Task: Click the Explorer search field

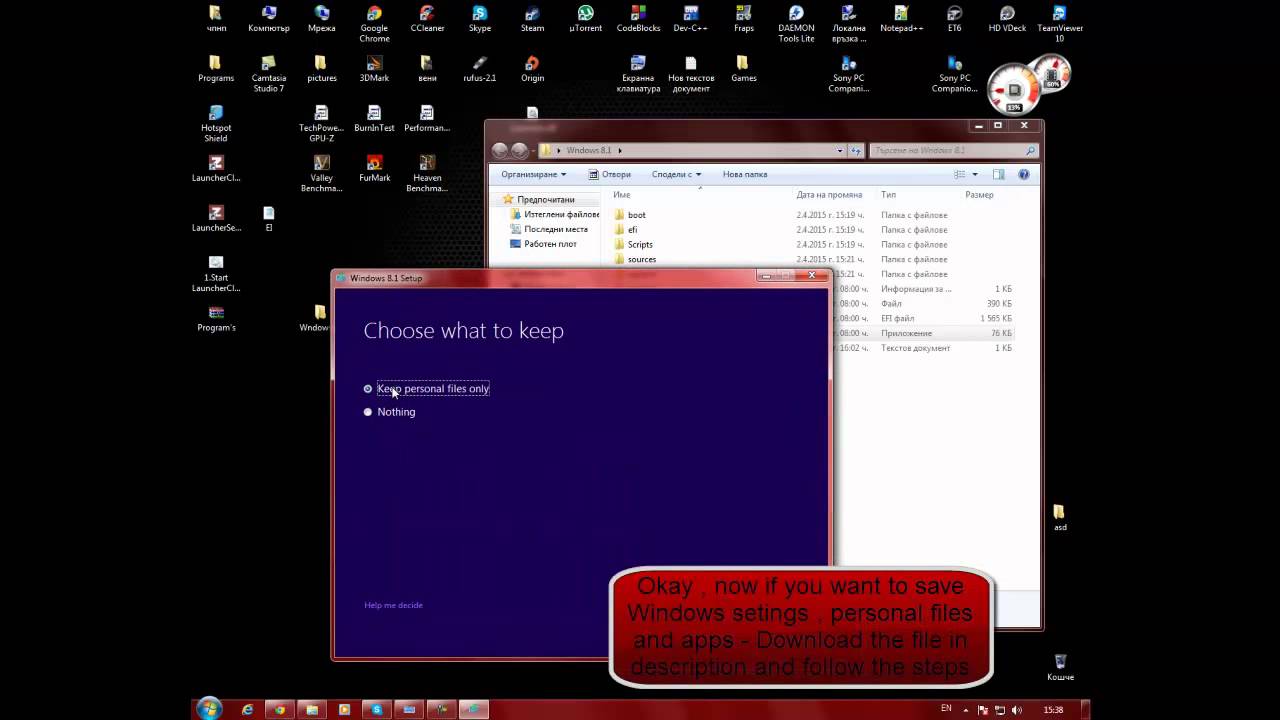Action: [953, 151]
